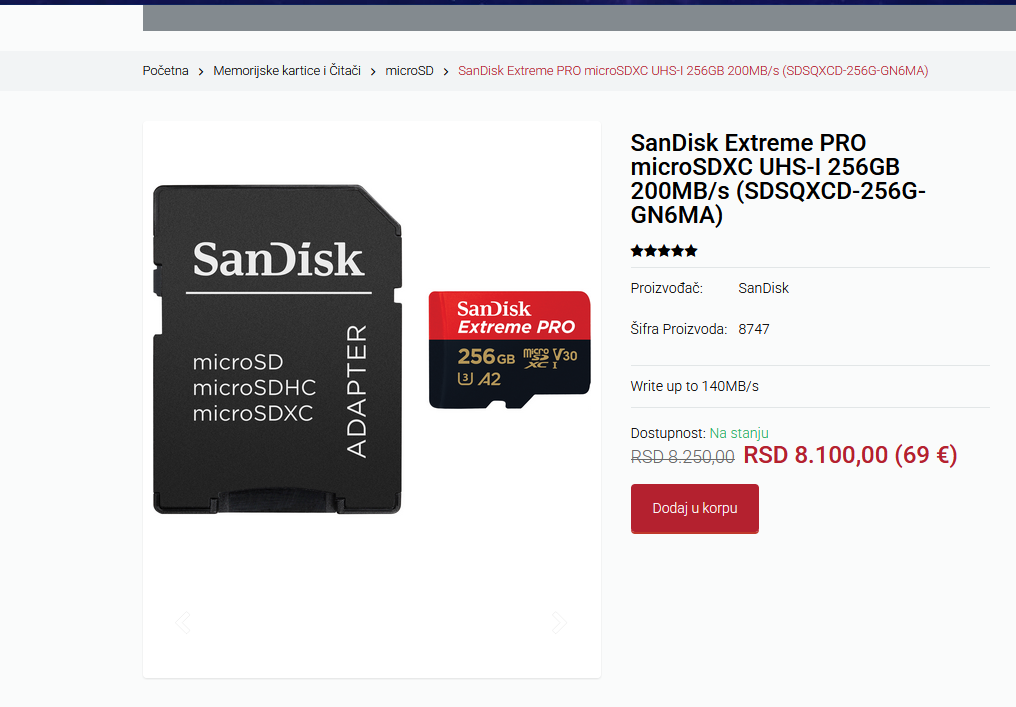Image resolution: width=1016 pixels, height=707 pixels.
Task: Click the product title heading
Action: pos(778,179)
